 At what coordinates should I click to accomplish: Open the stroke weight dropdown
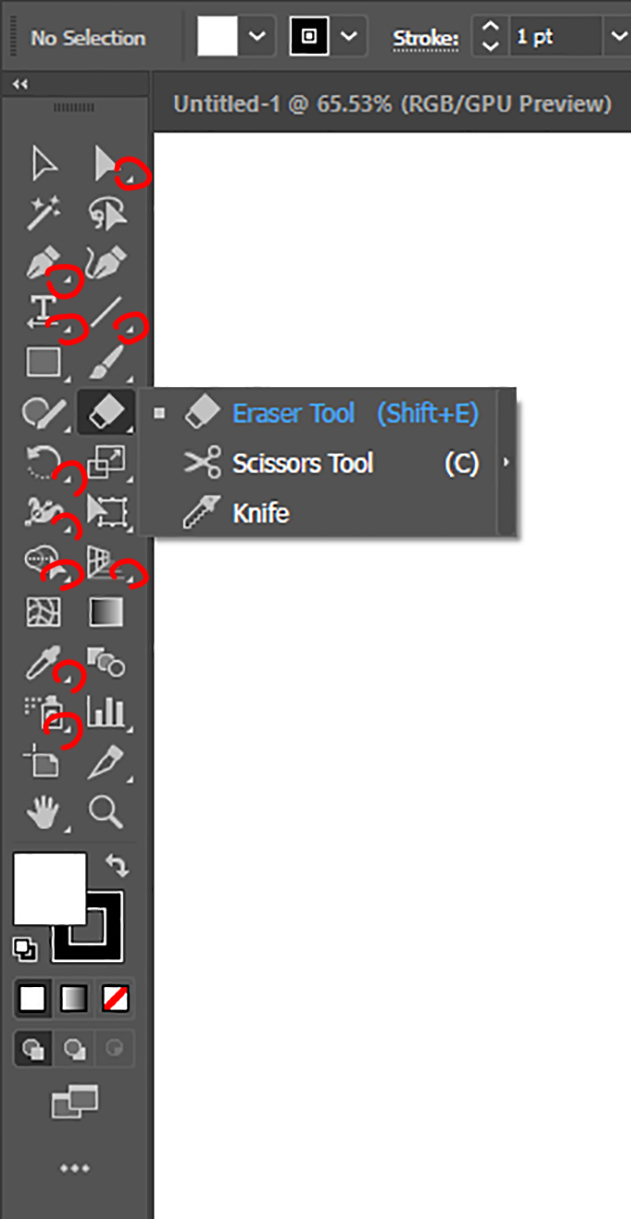619,36
